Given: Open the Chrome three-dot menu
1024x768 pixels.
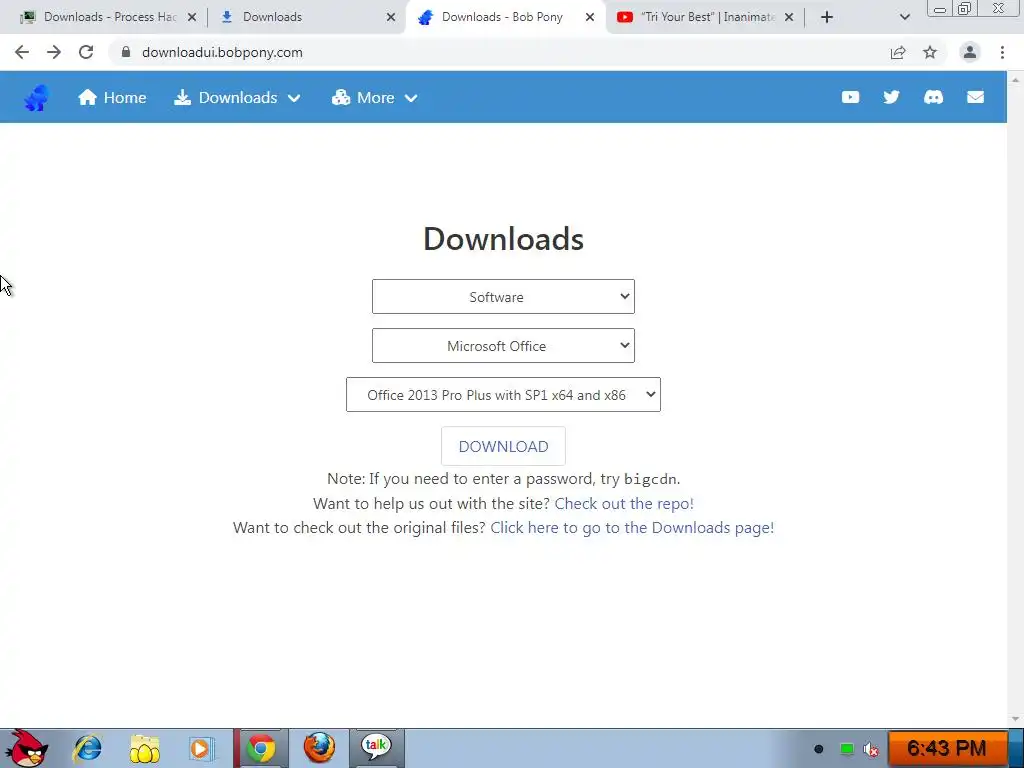Looking at the screenshot, I should [1002, 52].
